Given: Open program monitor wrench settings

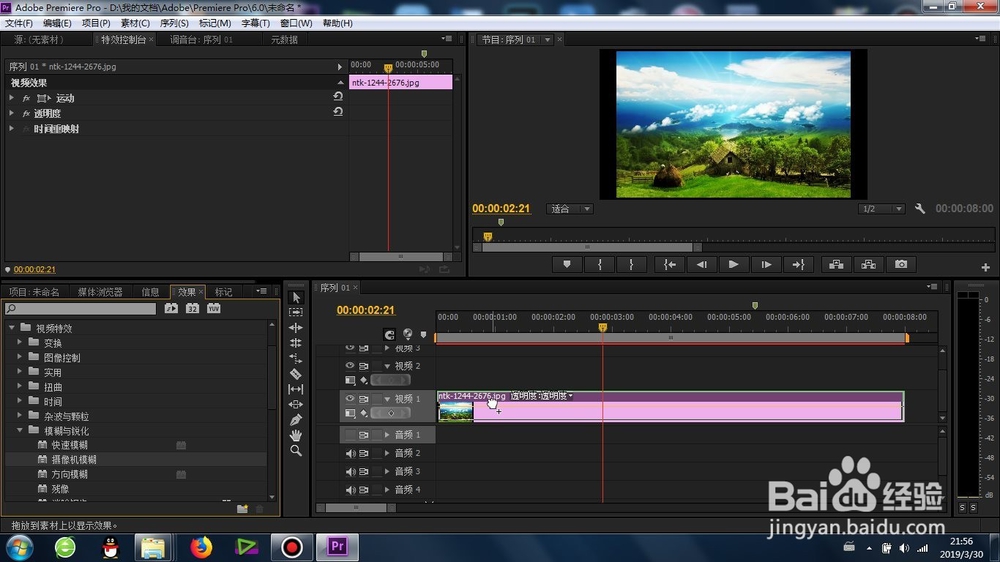Looking at the screenshot, I should 920,209.
